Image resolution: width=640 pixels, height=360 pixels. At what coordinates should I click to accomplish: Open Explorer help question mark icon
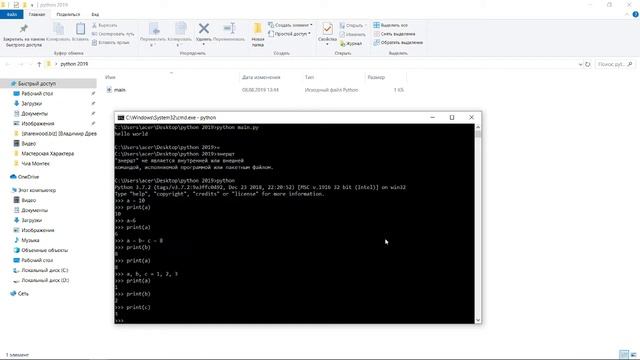[636, 14]
